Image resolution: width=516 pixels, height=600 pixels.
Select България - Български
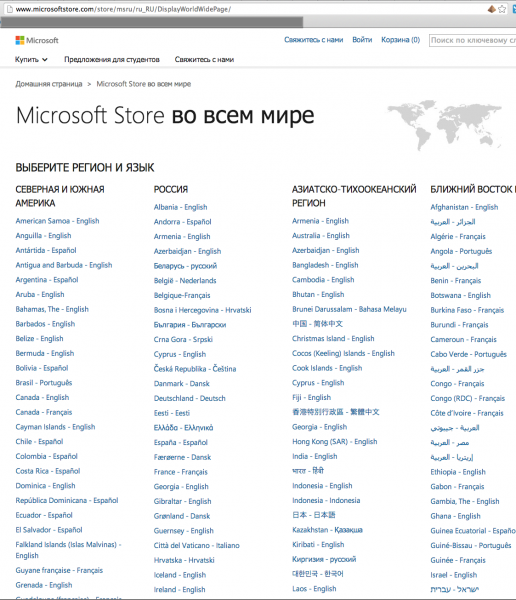click(190, 324)
